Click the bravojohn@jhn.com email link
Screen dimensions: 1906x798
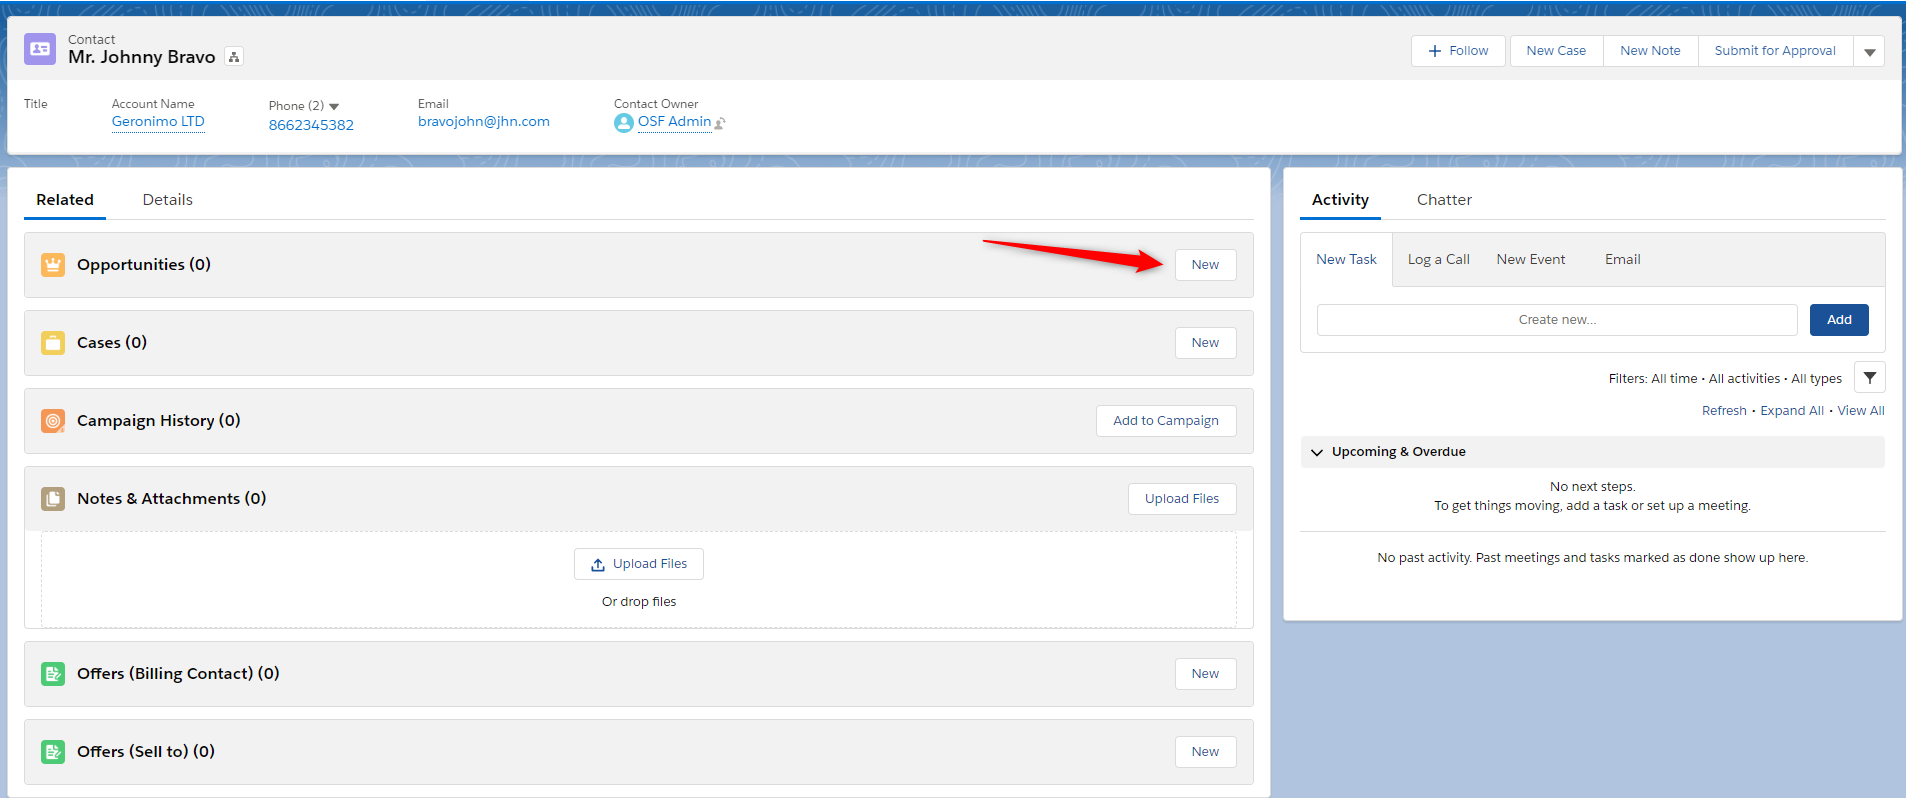coord(484,122)
